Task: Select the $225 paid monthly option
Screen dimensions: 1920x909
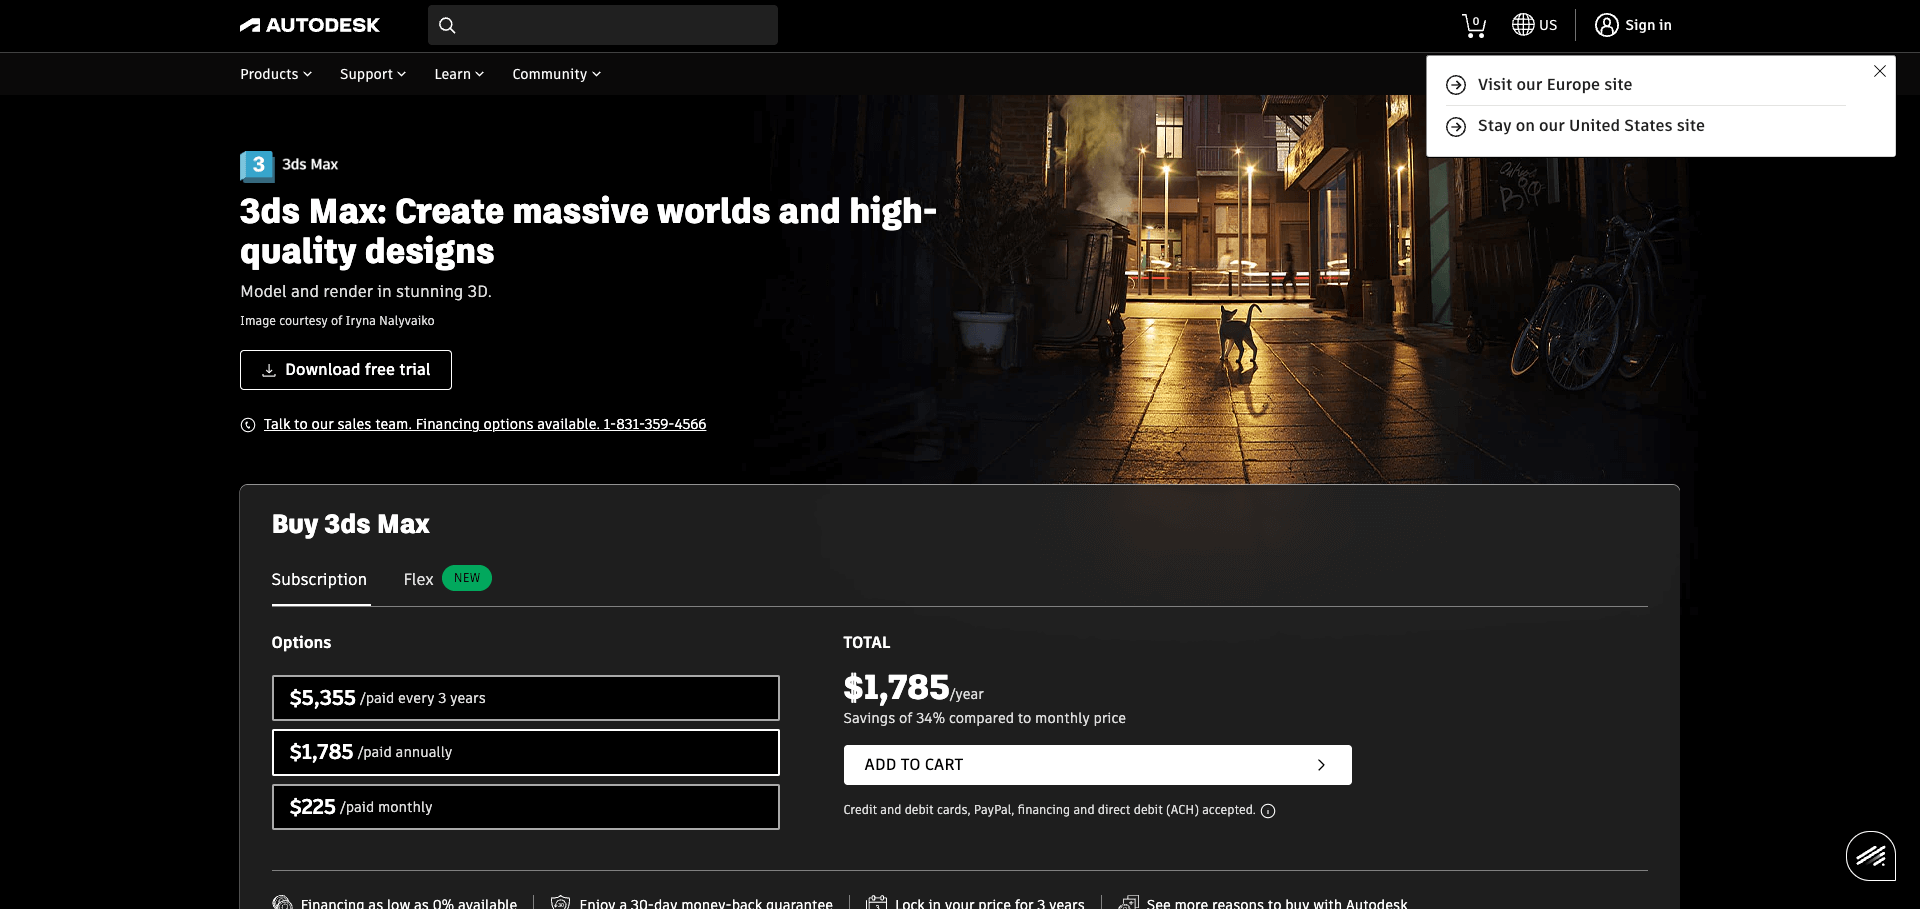Action: (x=526, y=807)
